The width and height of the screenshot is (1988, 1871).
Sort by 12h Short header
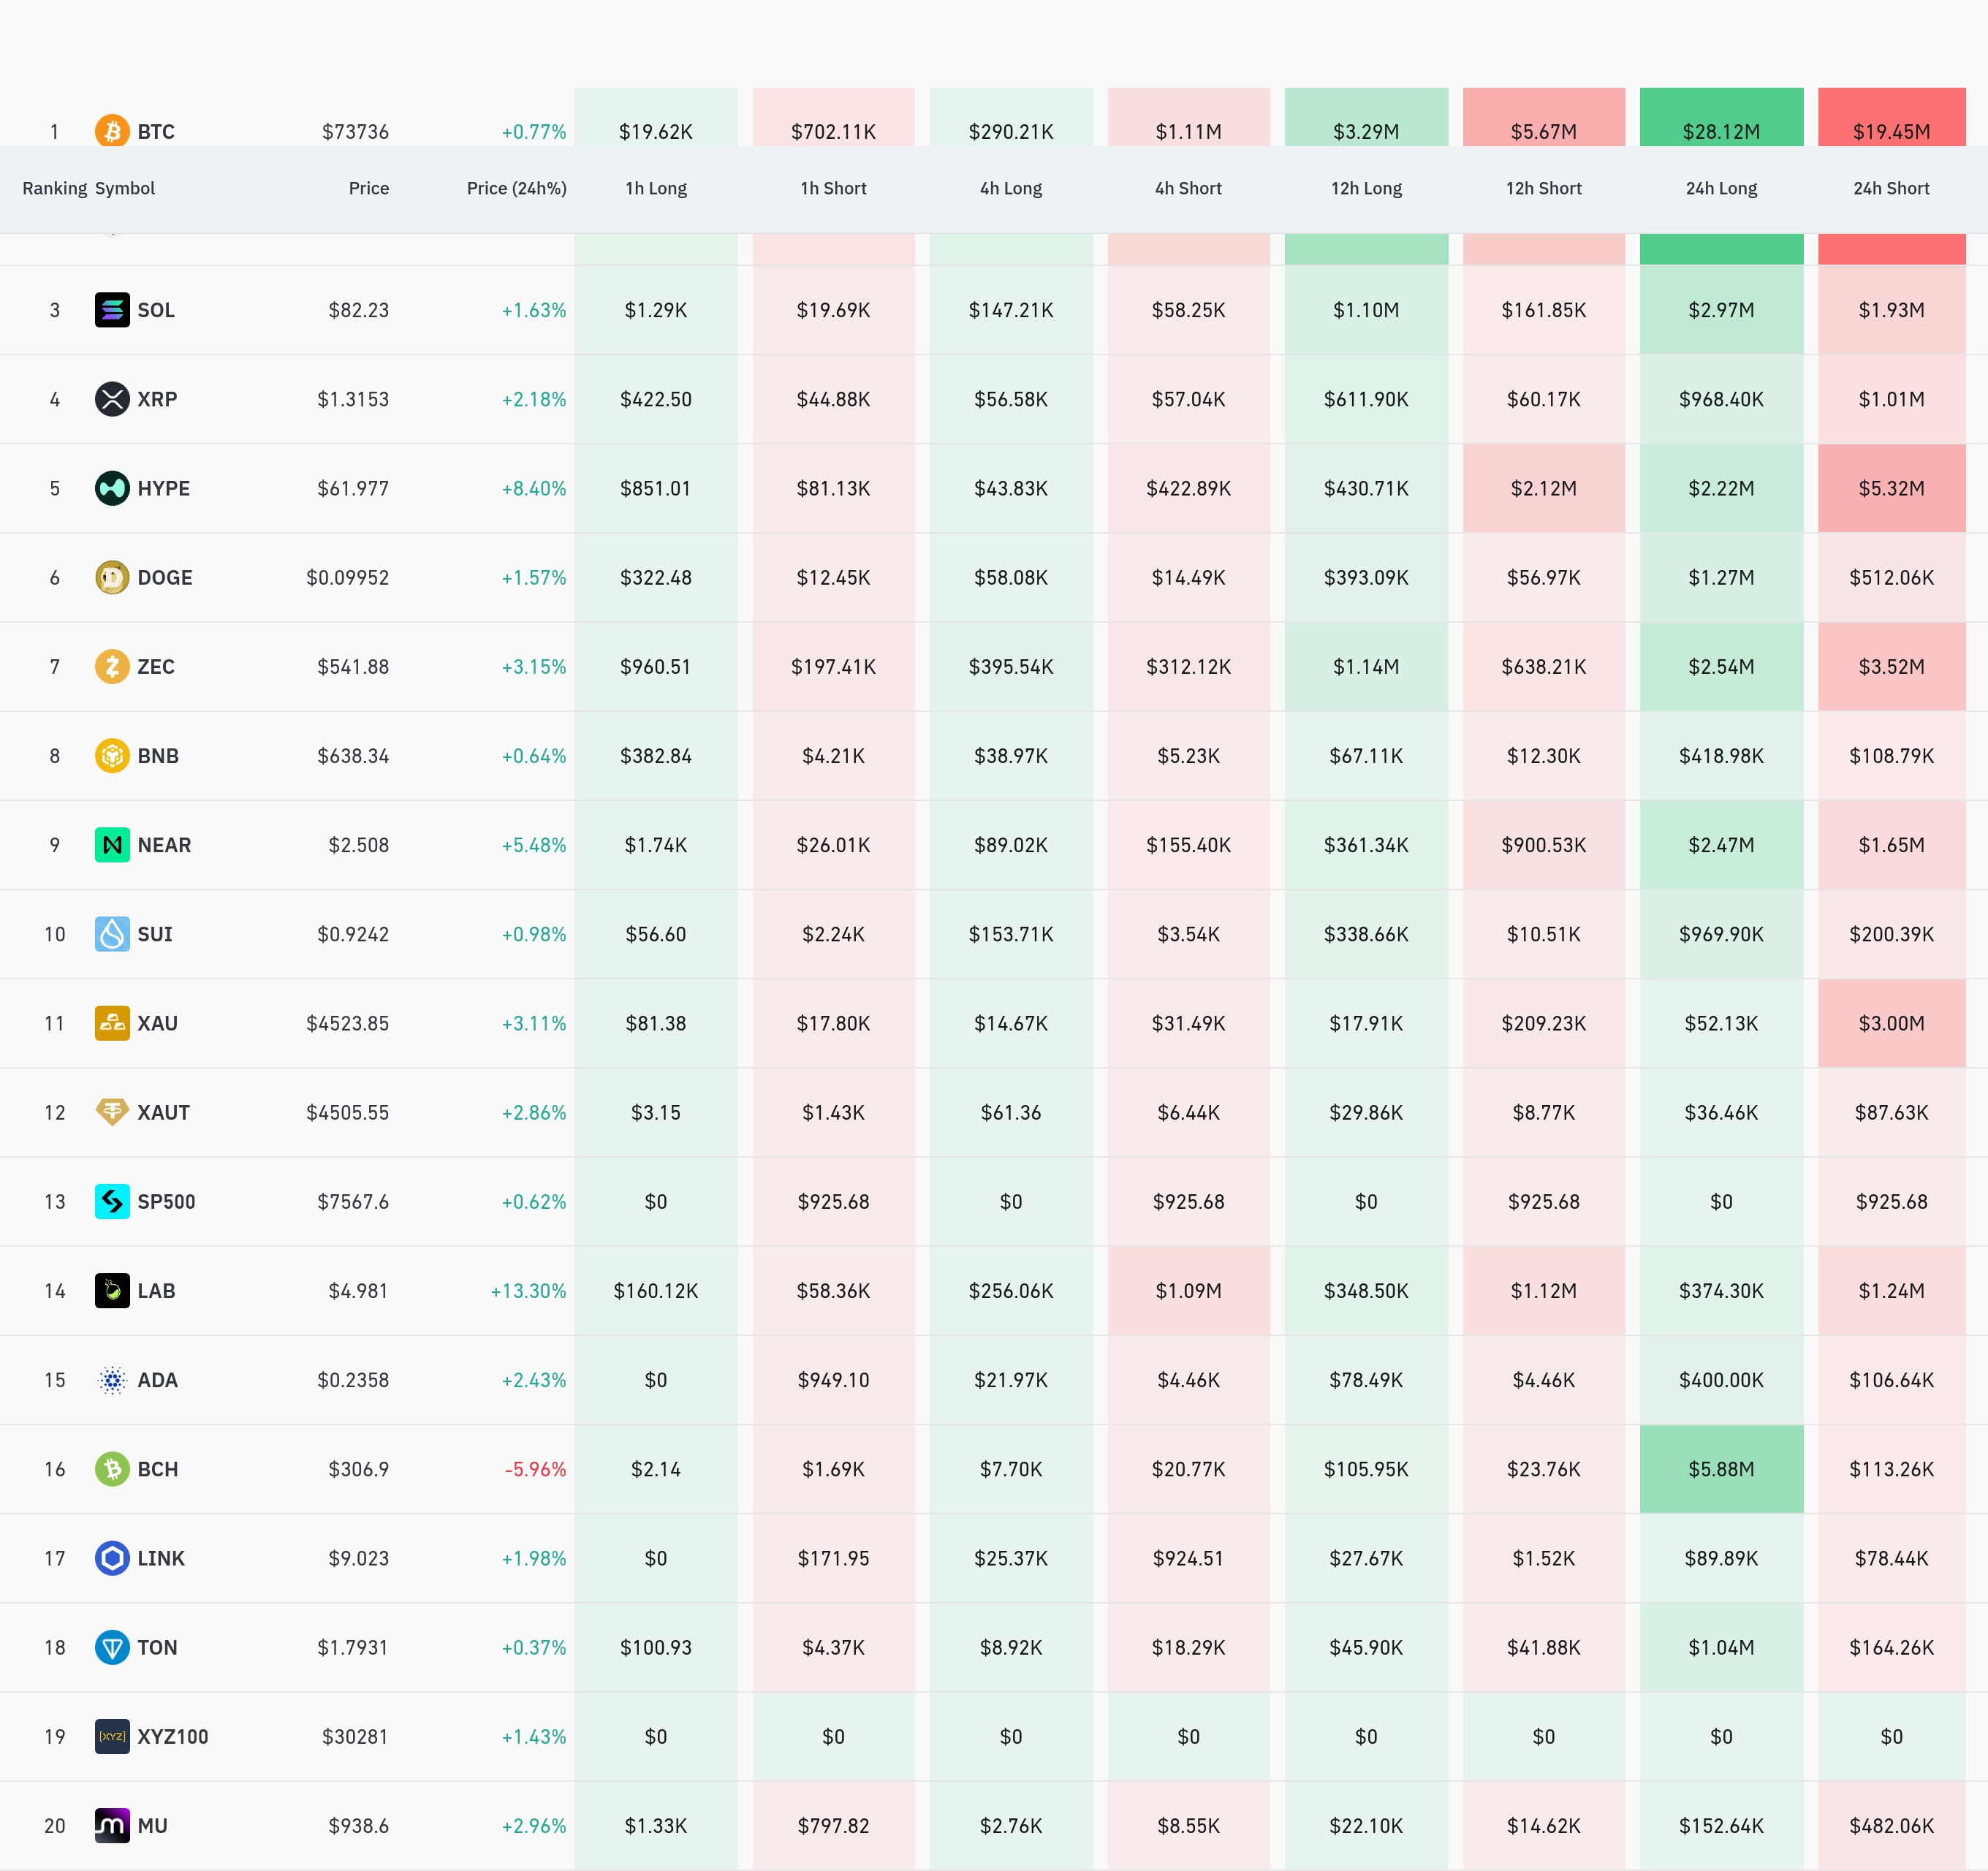(1544, 188)
